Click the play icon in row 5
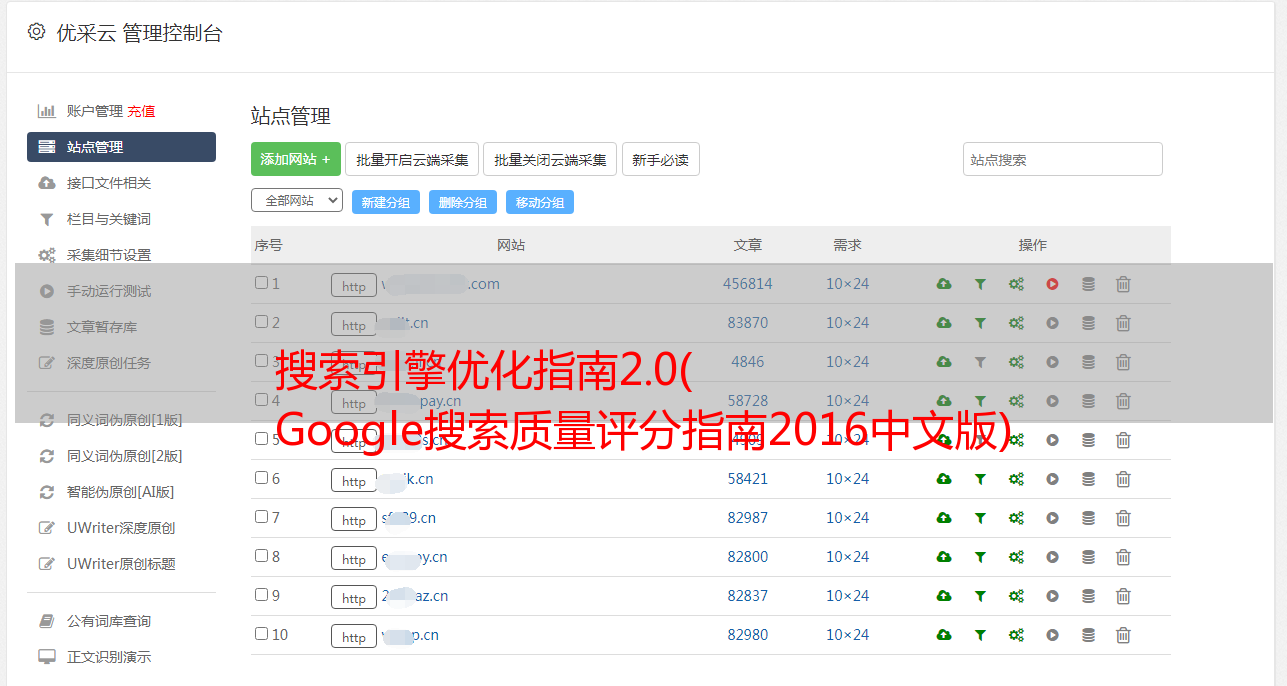 pyautogui.click(x=1052, y=440)
